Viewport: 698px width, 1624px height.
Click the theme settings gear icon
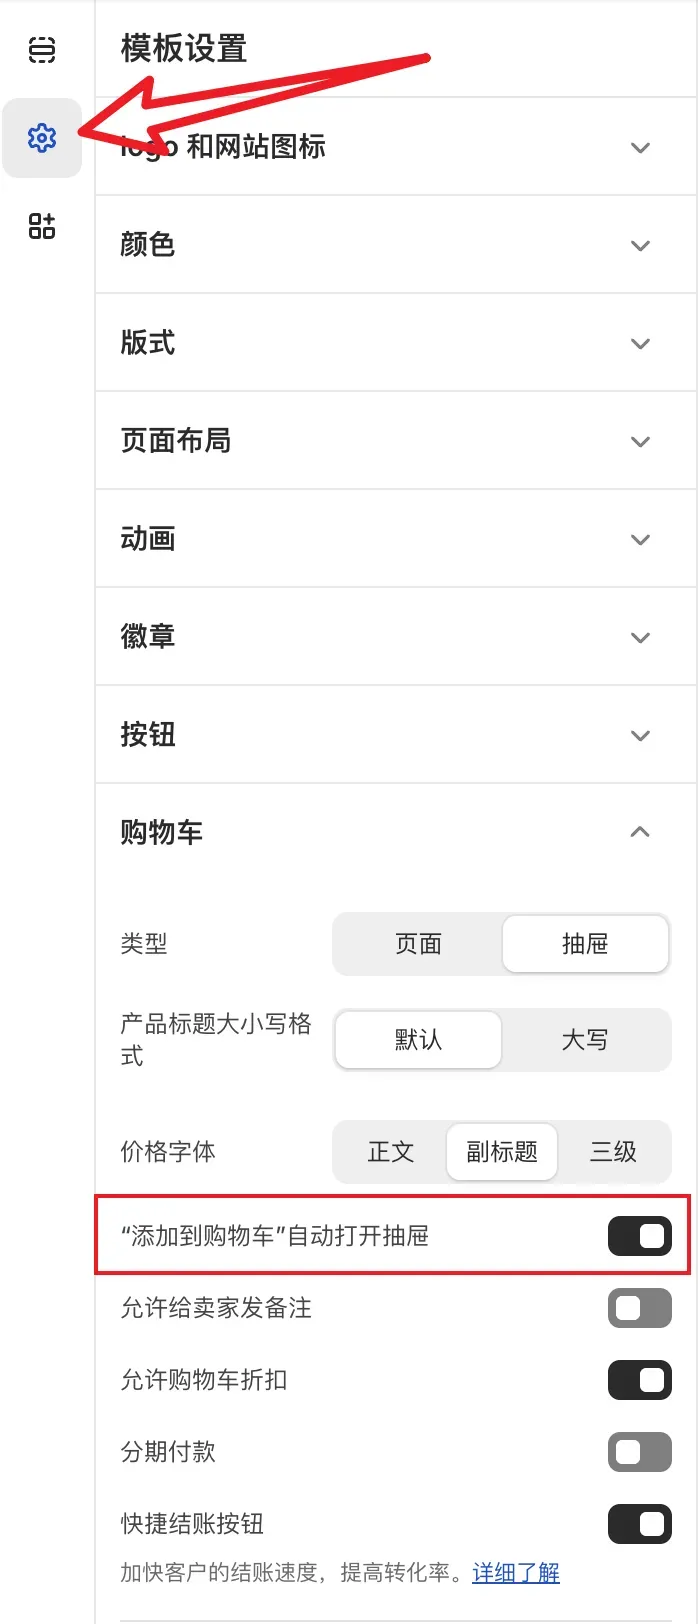point(42,138)
